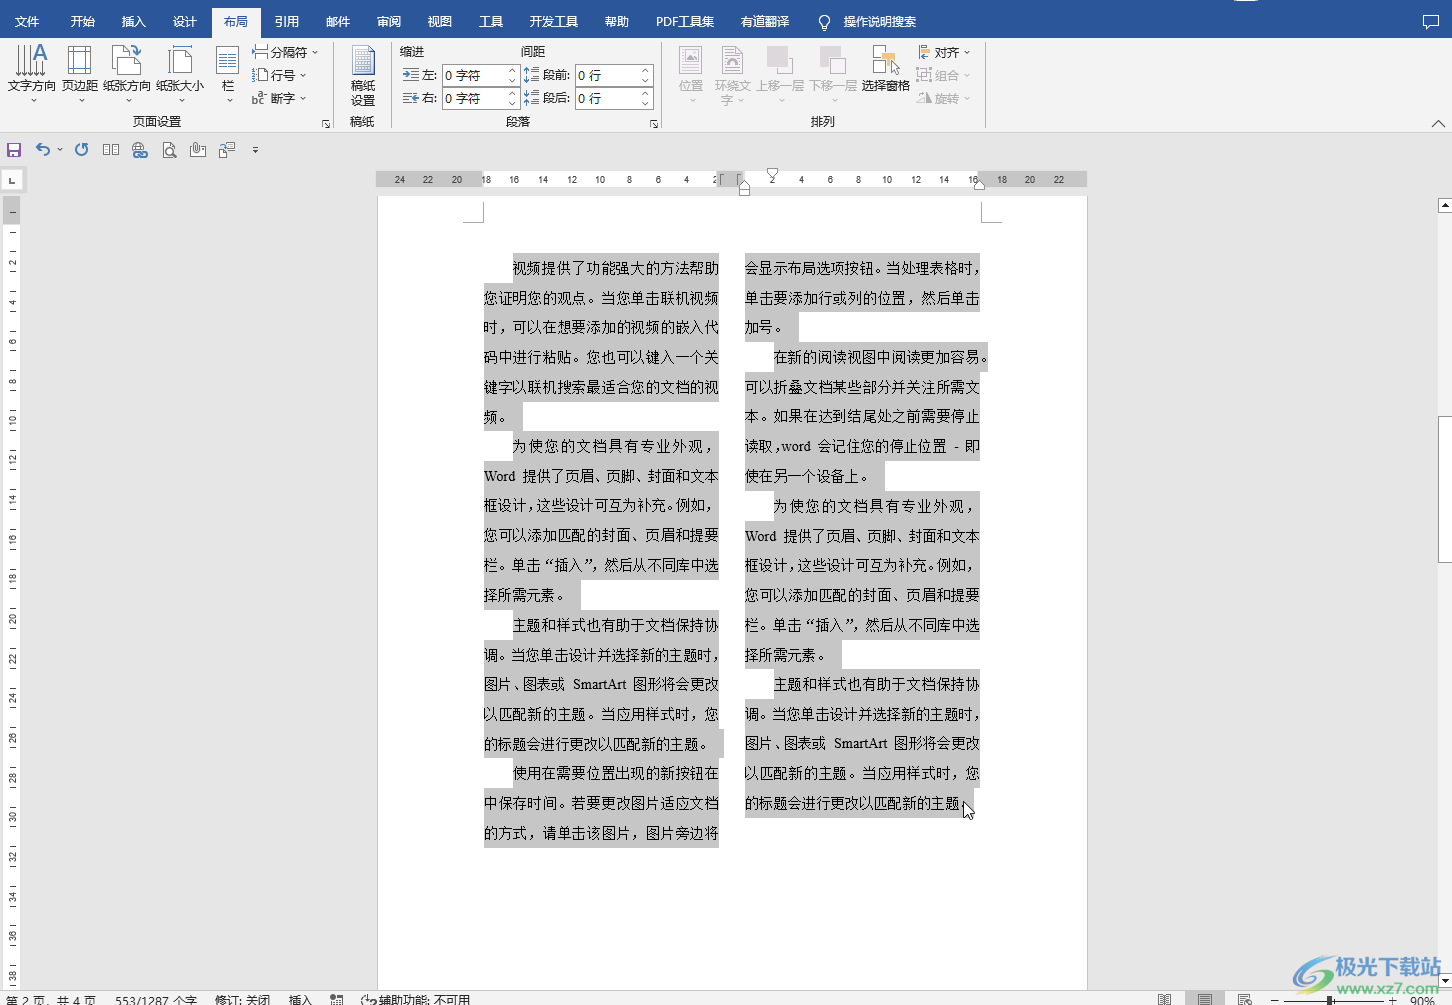Screen dimensions: 1452x1005
Task: Open the Page Setup dialog launcher
Action: pos(326,124)
